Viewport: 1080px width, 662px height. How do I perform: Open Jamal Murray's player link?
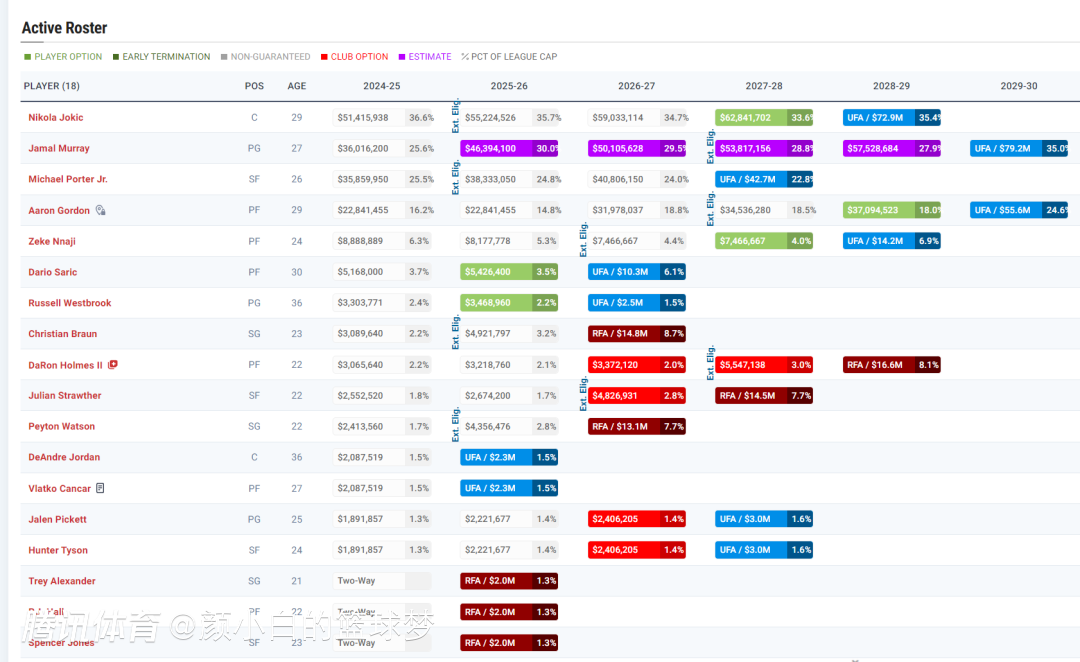click(x=59, y=149)
